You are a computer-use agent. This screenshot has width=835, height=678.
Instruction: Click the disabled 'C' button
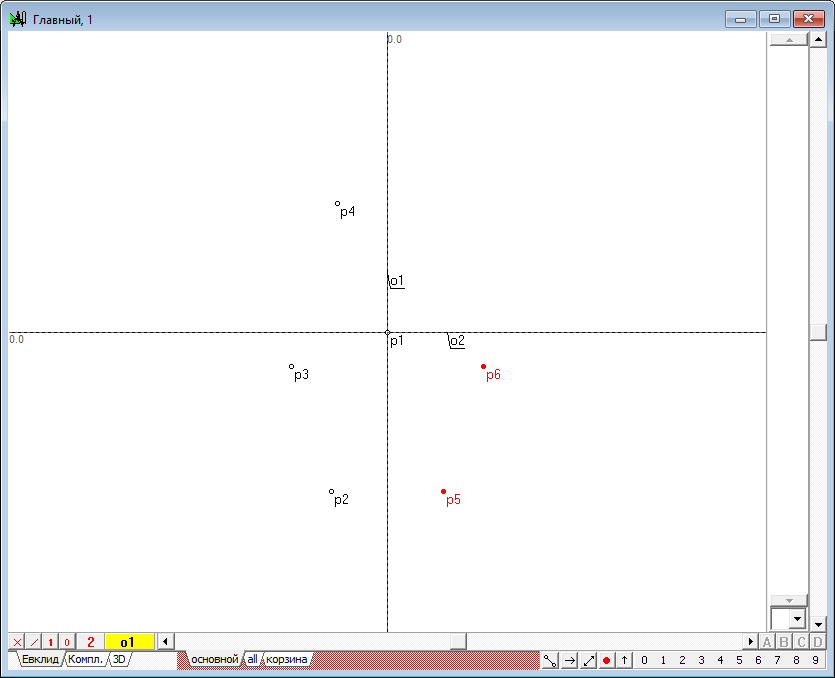tap(801, 642)
